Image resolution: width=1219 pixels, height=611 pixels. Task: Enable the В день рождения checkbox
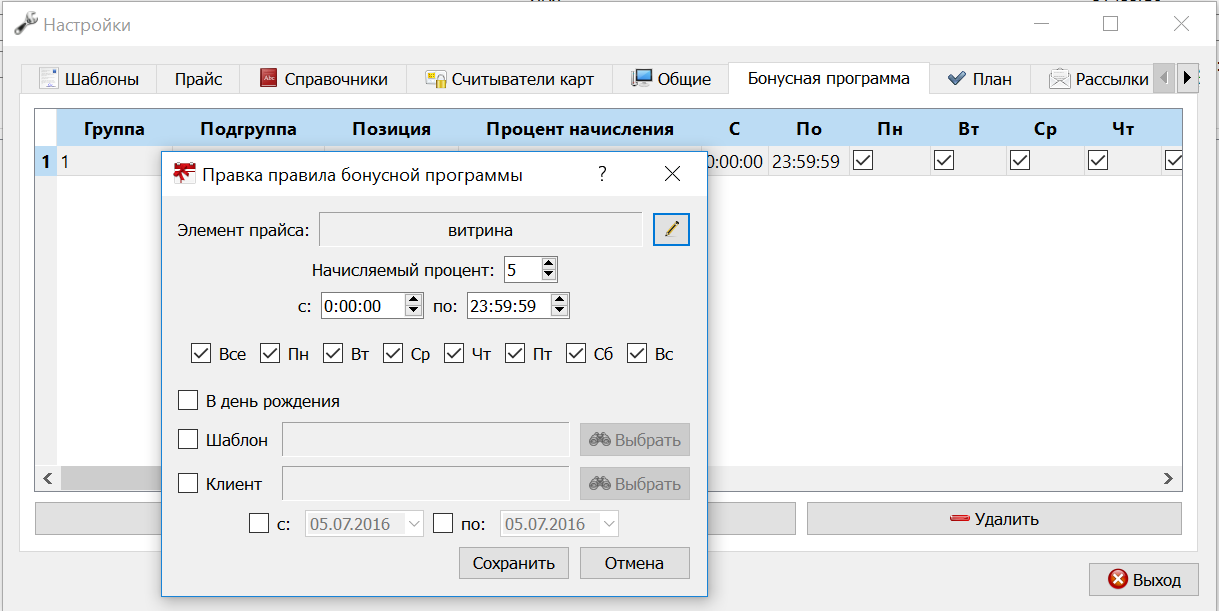[x=188, y=401]
